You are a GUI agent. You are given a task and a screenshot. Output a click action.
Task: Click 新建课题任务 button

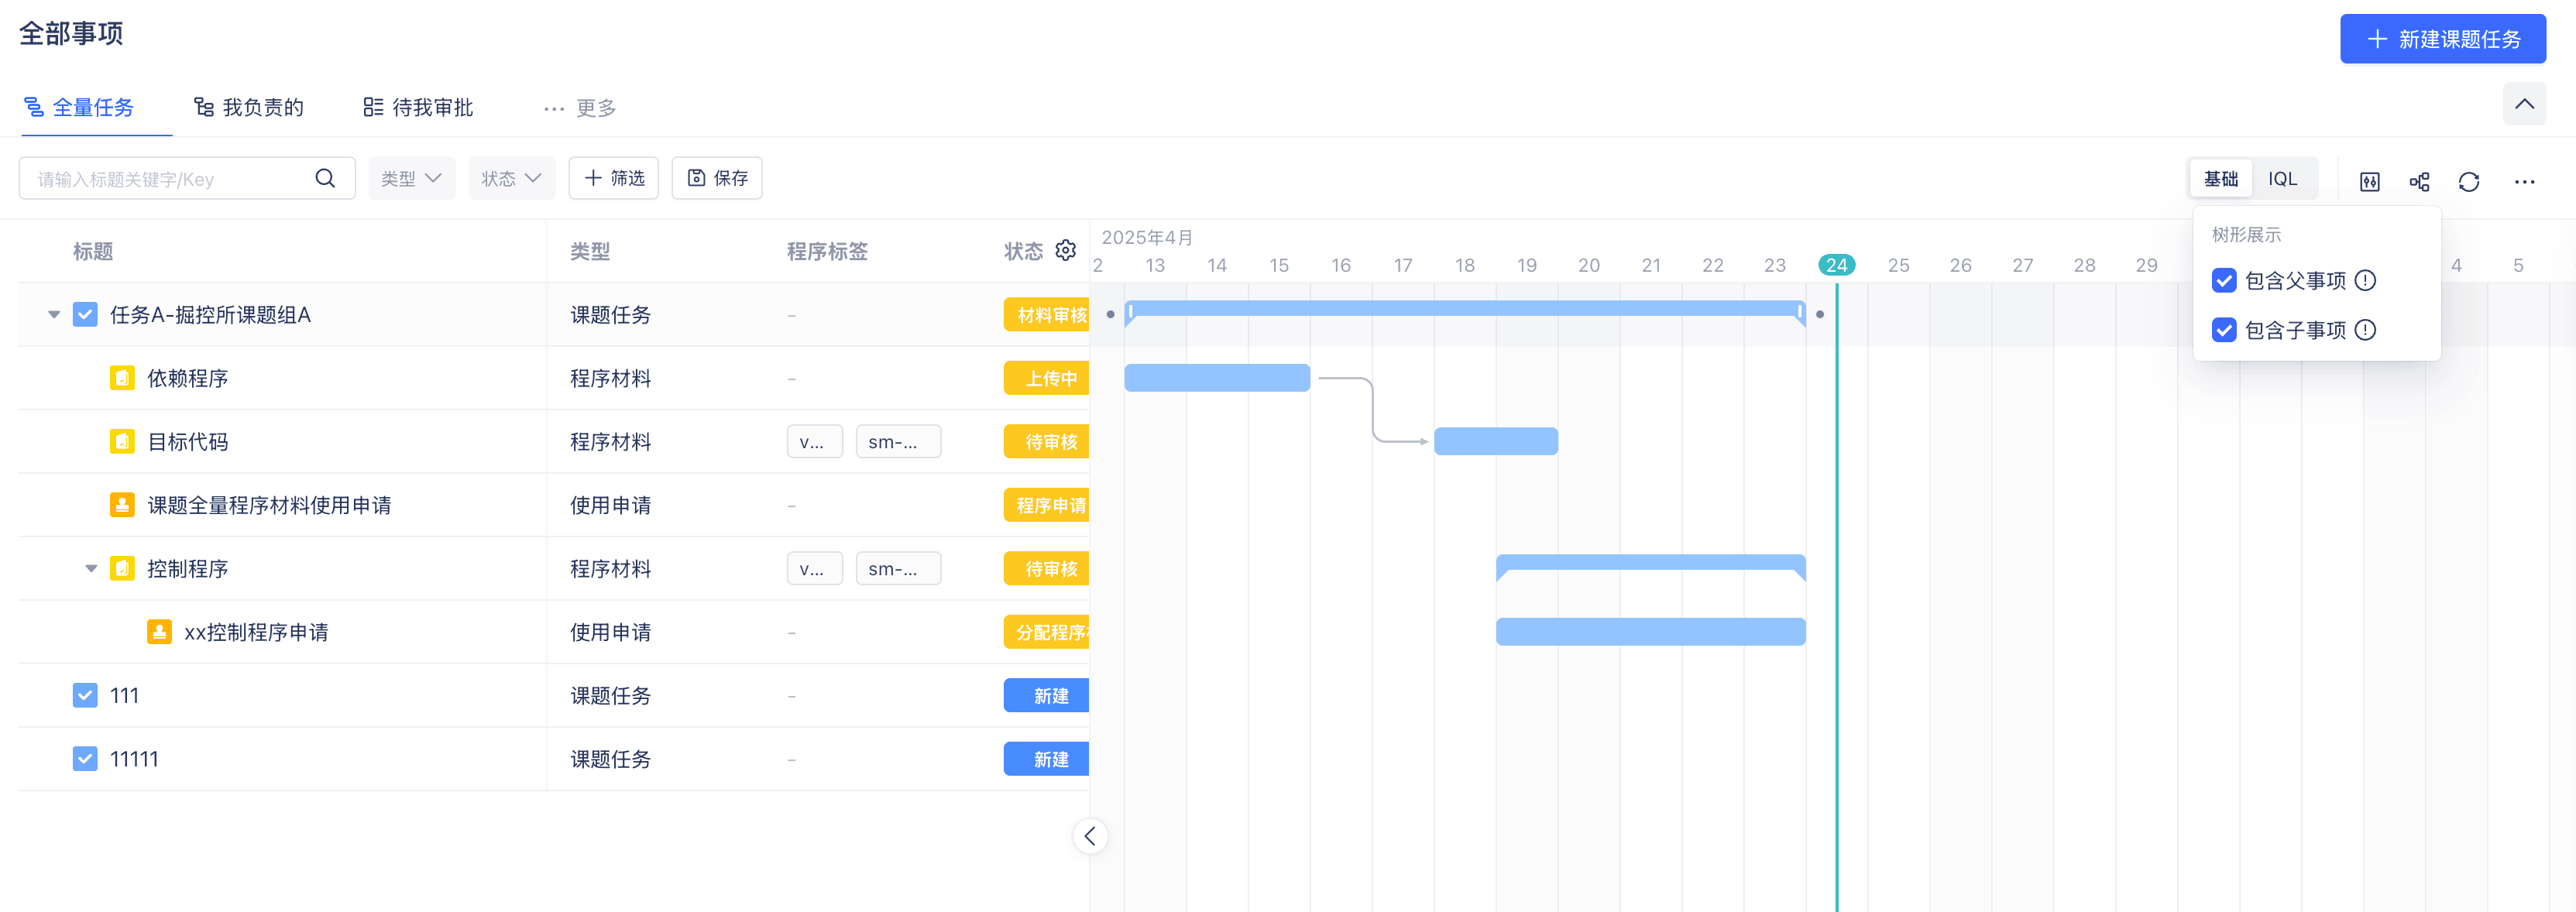click(2442, 39)
